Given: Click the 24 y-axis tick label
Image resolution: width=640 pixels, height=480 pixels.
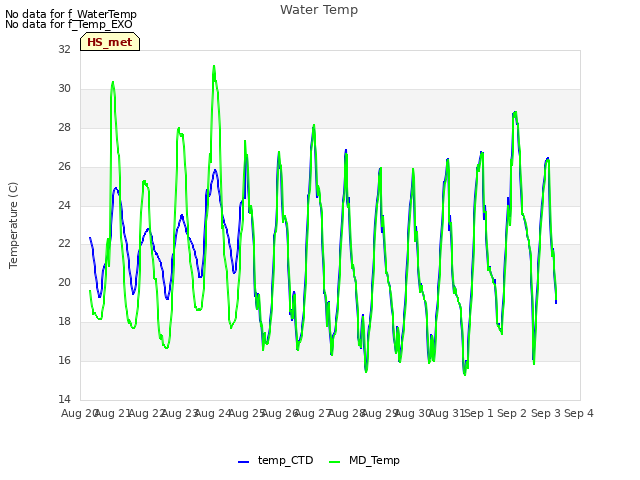Looking at the screenshot, I should (64, 205).
